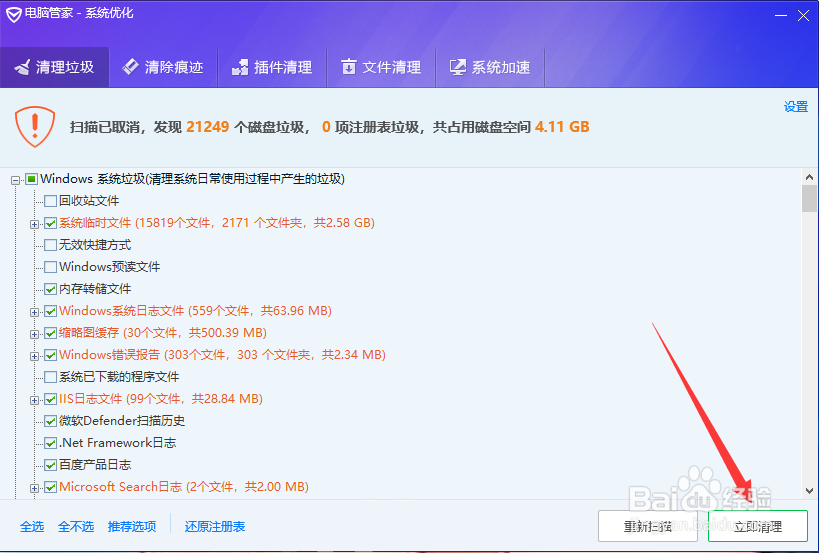Image resolution: width=819 pixels, height=553 pixels.
Task: Select the Windows错误报告 (303个文件) row text
Action: 223,355
